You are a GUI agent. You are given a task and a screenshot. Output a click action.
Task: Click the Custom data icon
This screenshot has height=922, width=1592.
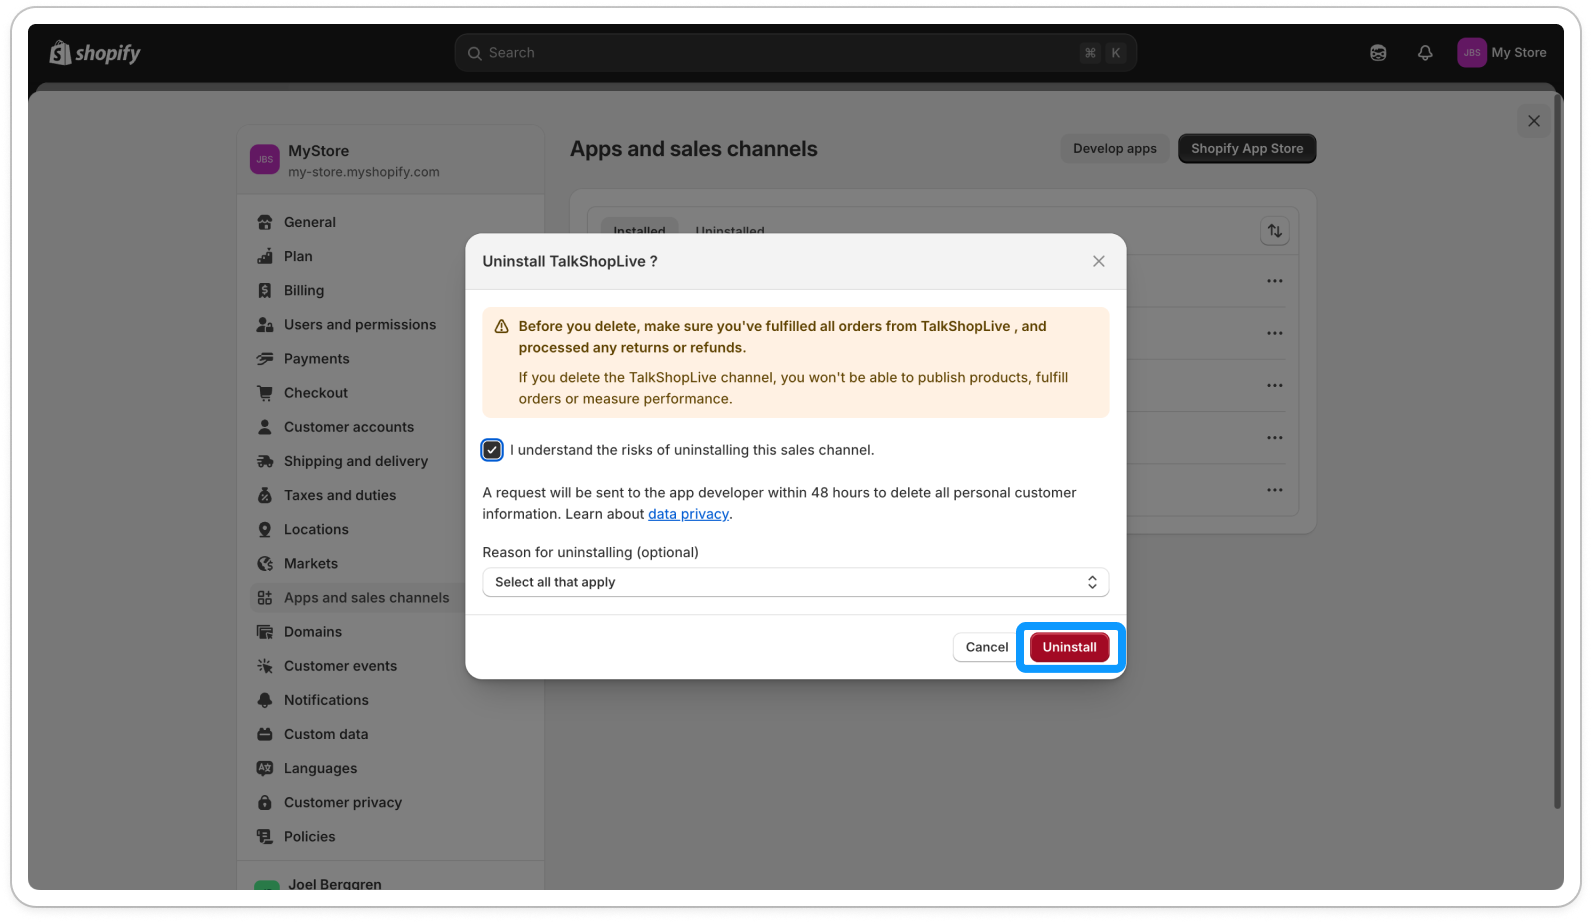(265, 734)
